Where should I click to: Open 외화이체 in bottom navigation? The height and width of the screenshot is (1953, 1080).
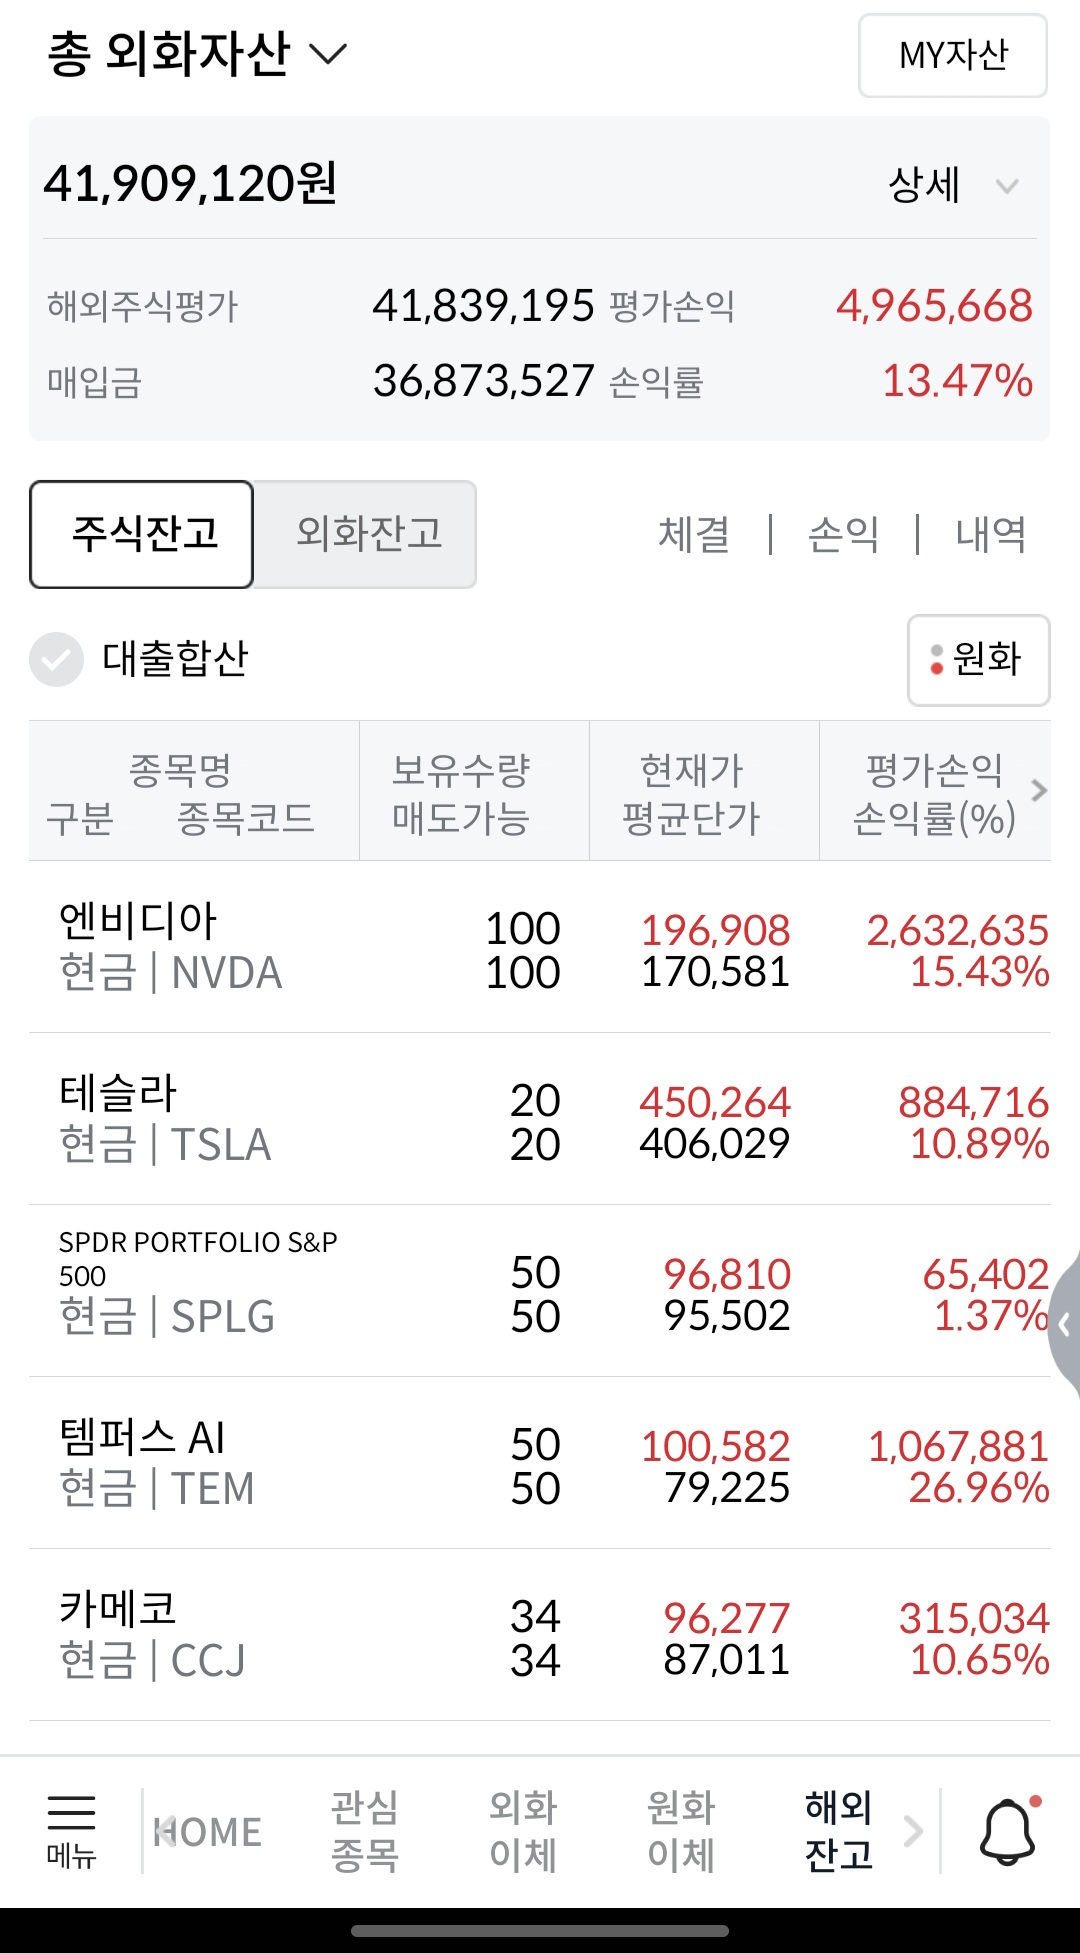tap(523, 1831)
